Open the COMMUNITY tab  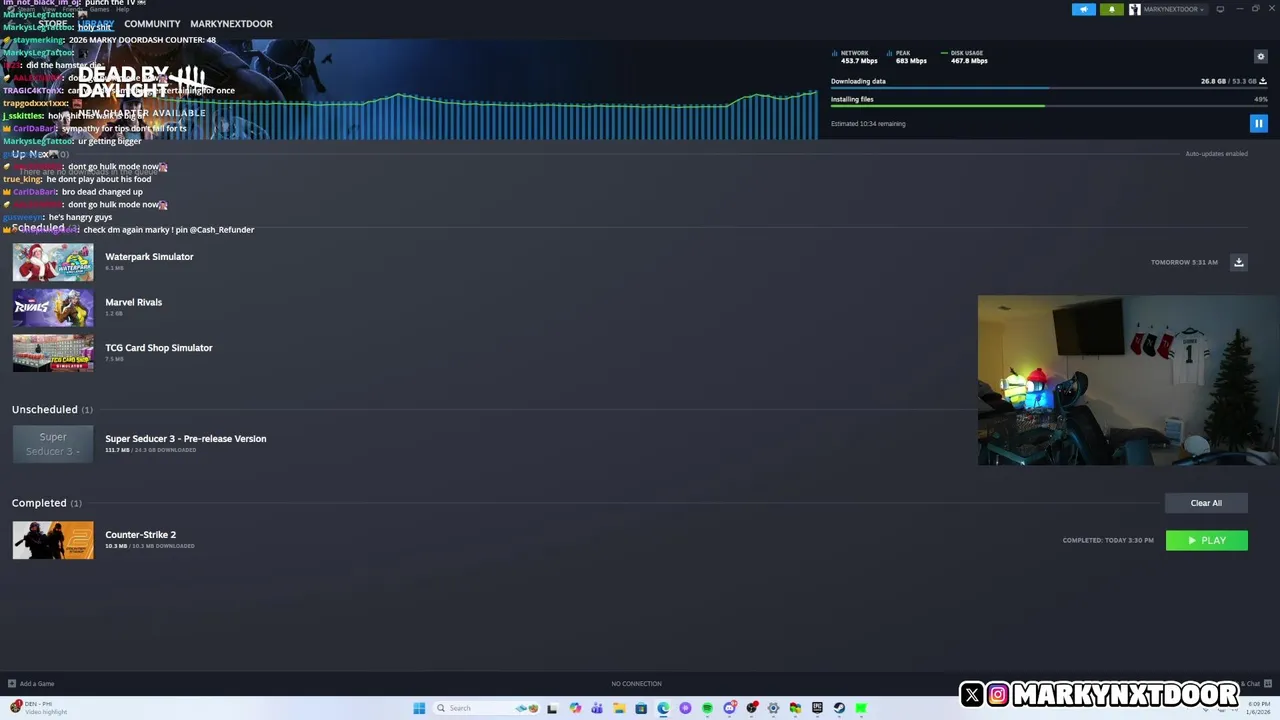(x=152, y=23)
